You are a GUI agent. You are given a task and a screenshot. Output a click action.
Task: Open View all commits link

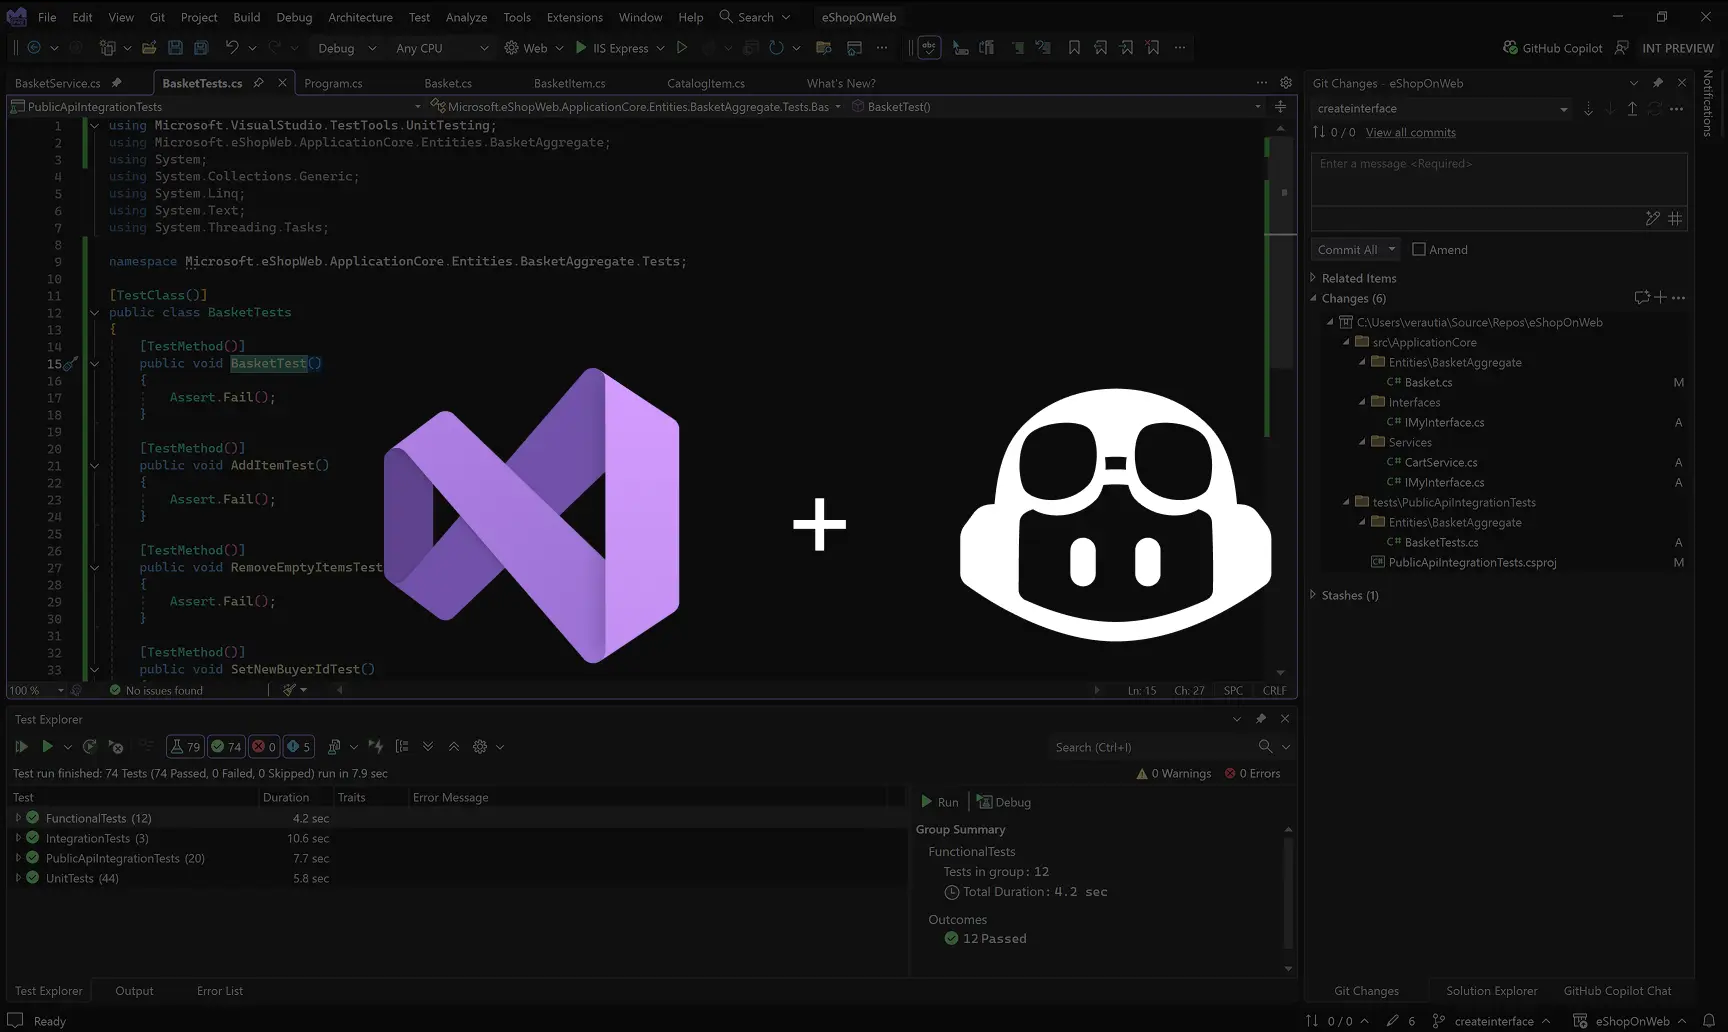pos(1410,132)
